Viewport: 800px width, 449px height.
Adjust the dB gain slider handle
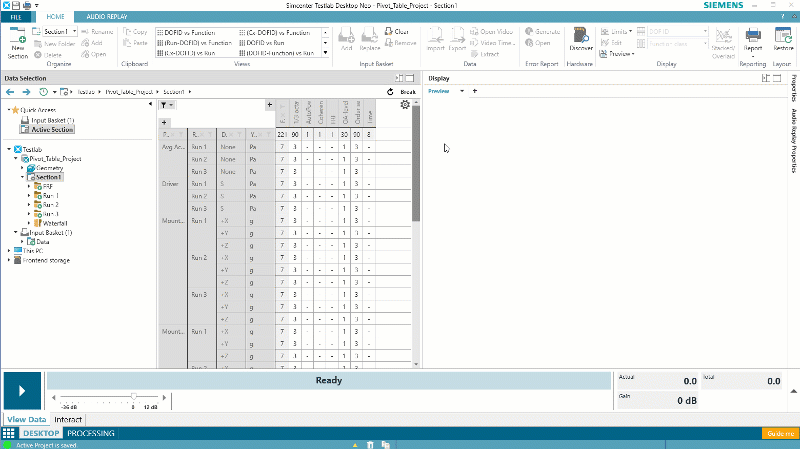tap(133, 398)
